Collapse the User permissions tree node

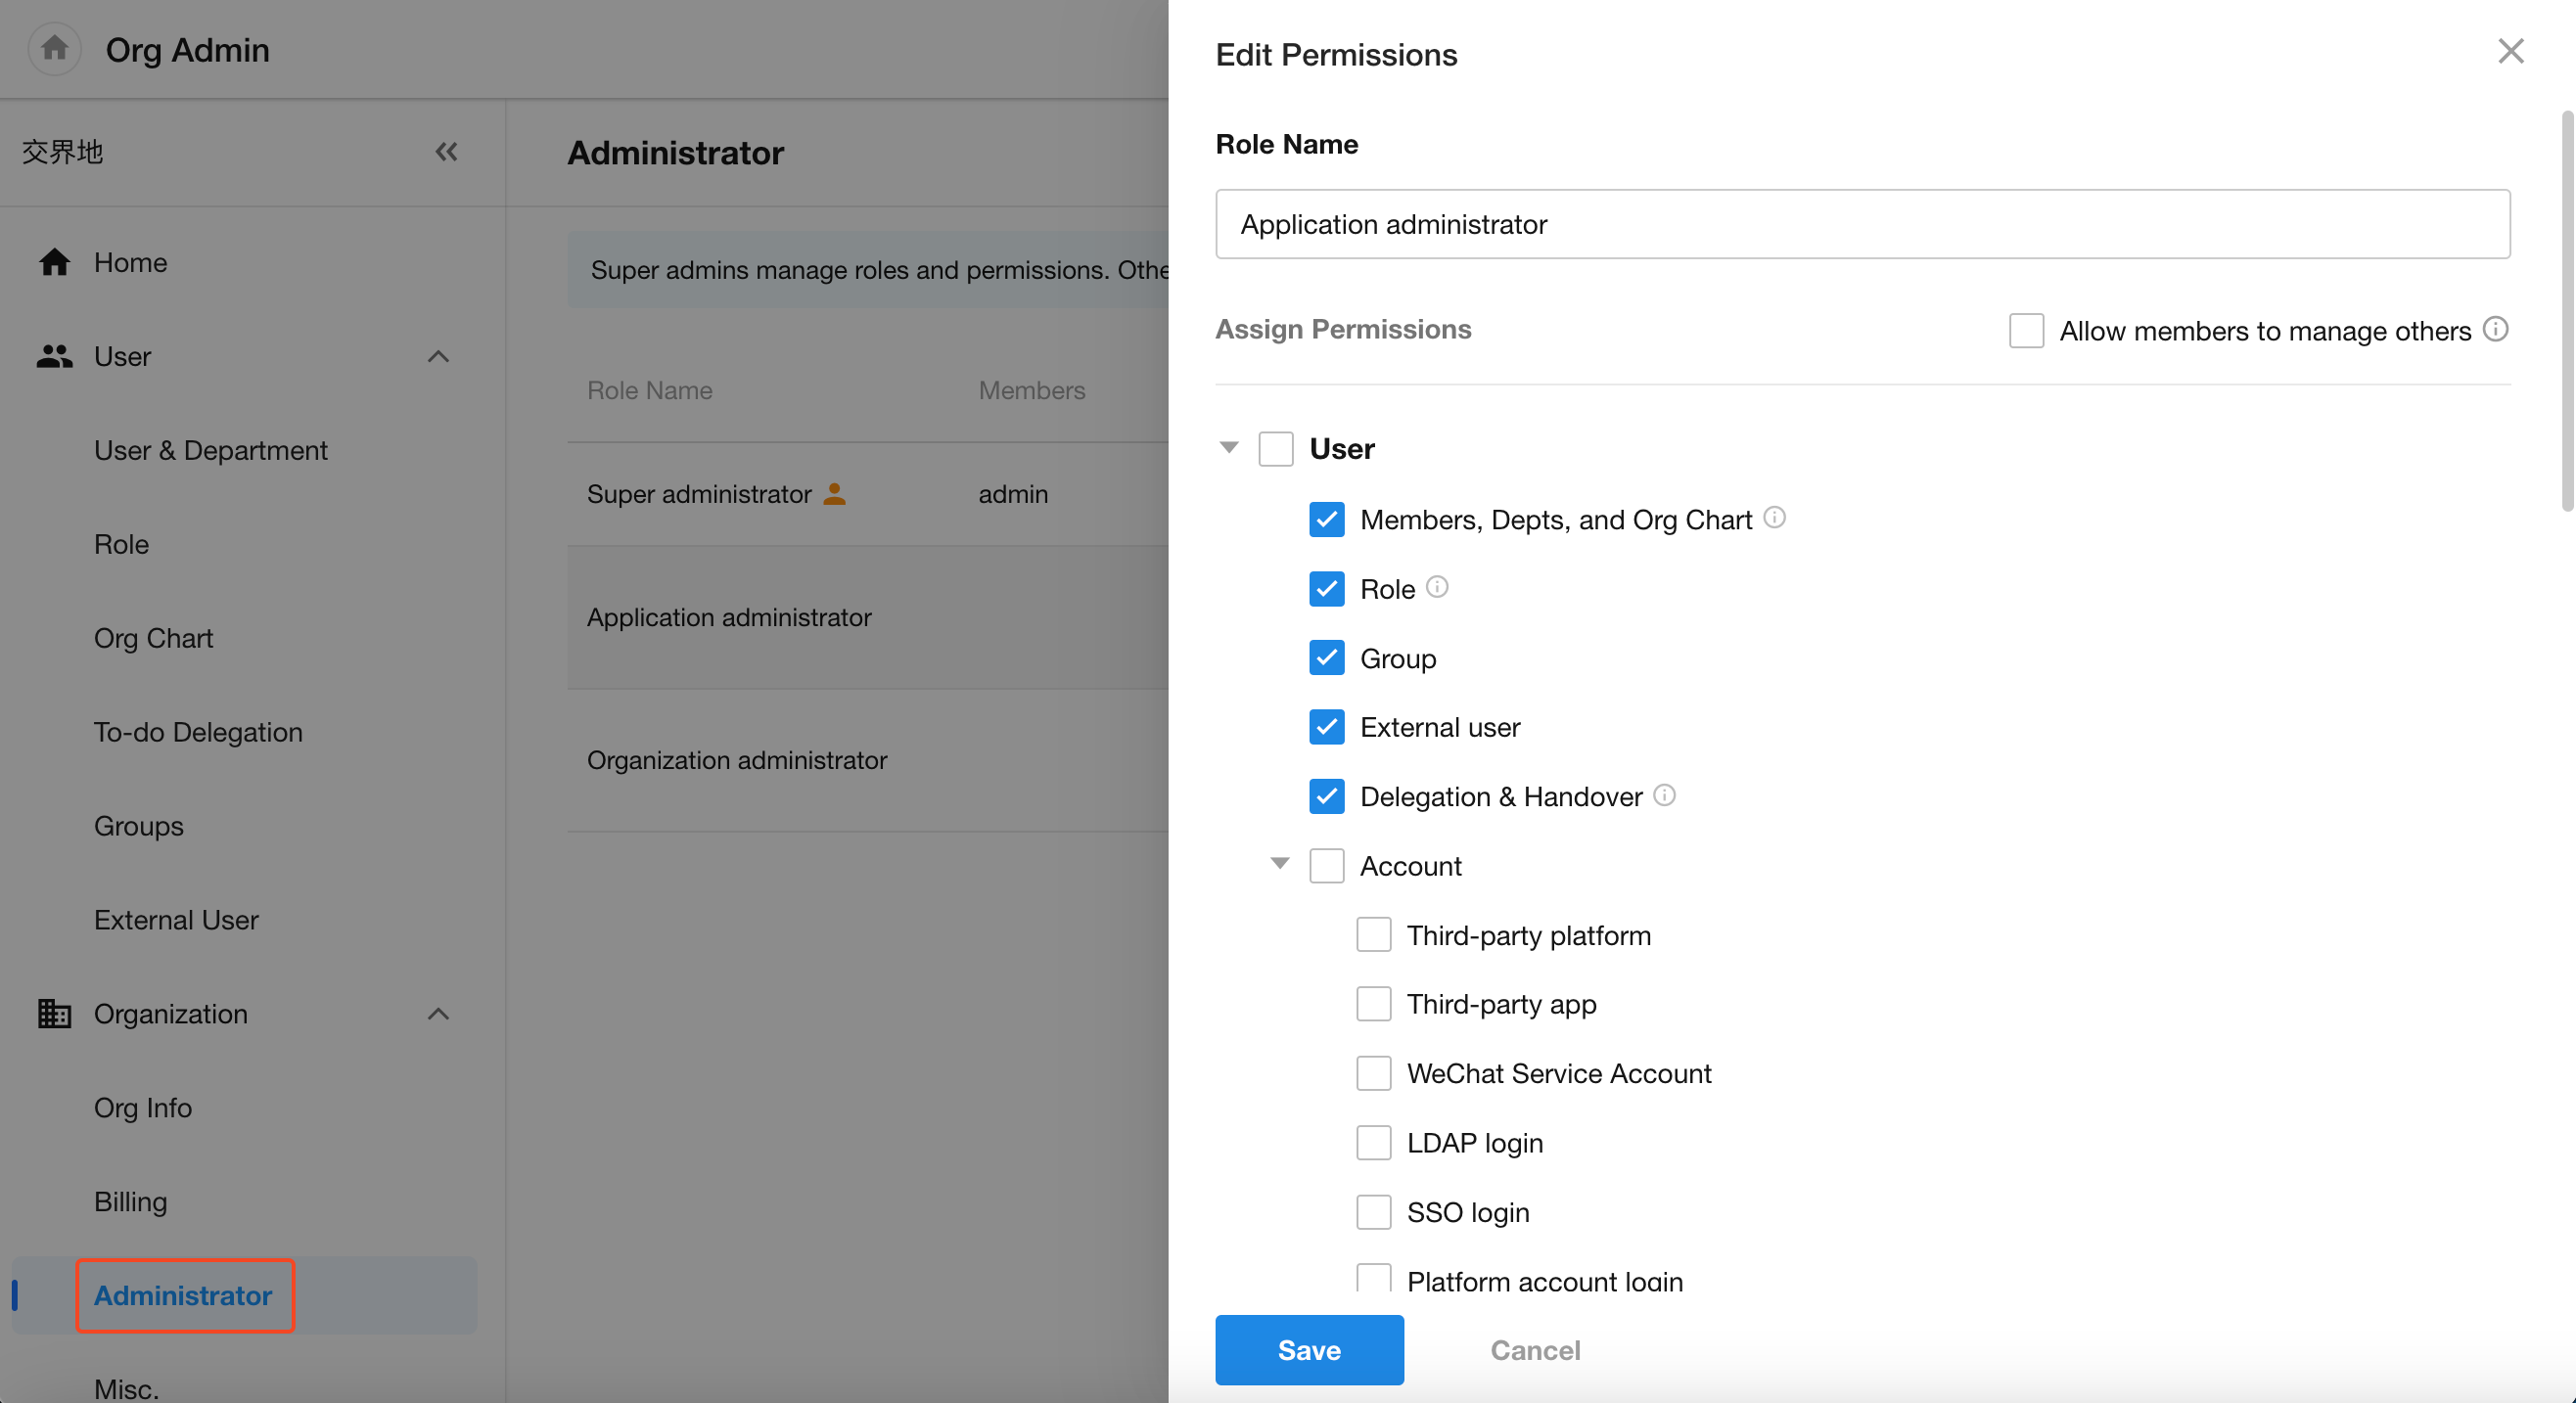(x=1229, y=448)
